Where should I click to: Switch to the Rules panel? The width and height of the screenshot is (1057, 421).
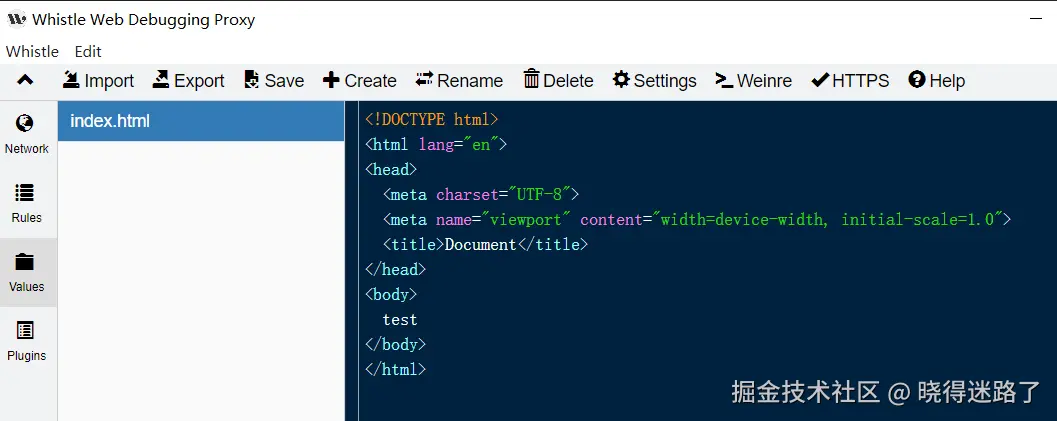click(x=26, y=203)
